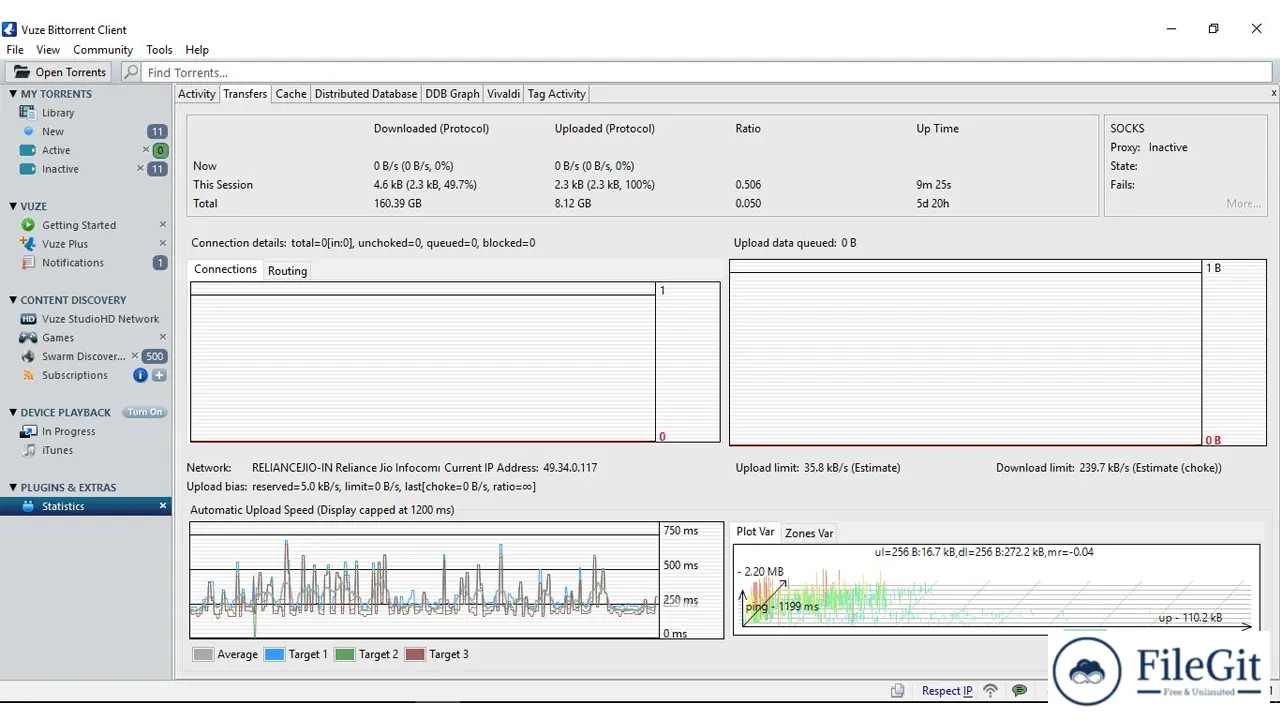Screen dimensions: 1280x720
Task: Click the Vuze Plus frog icon
Action: [28, 244]
